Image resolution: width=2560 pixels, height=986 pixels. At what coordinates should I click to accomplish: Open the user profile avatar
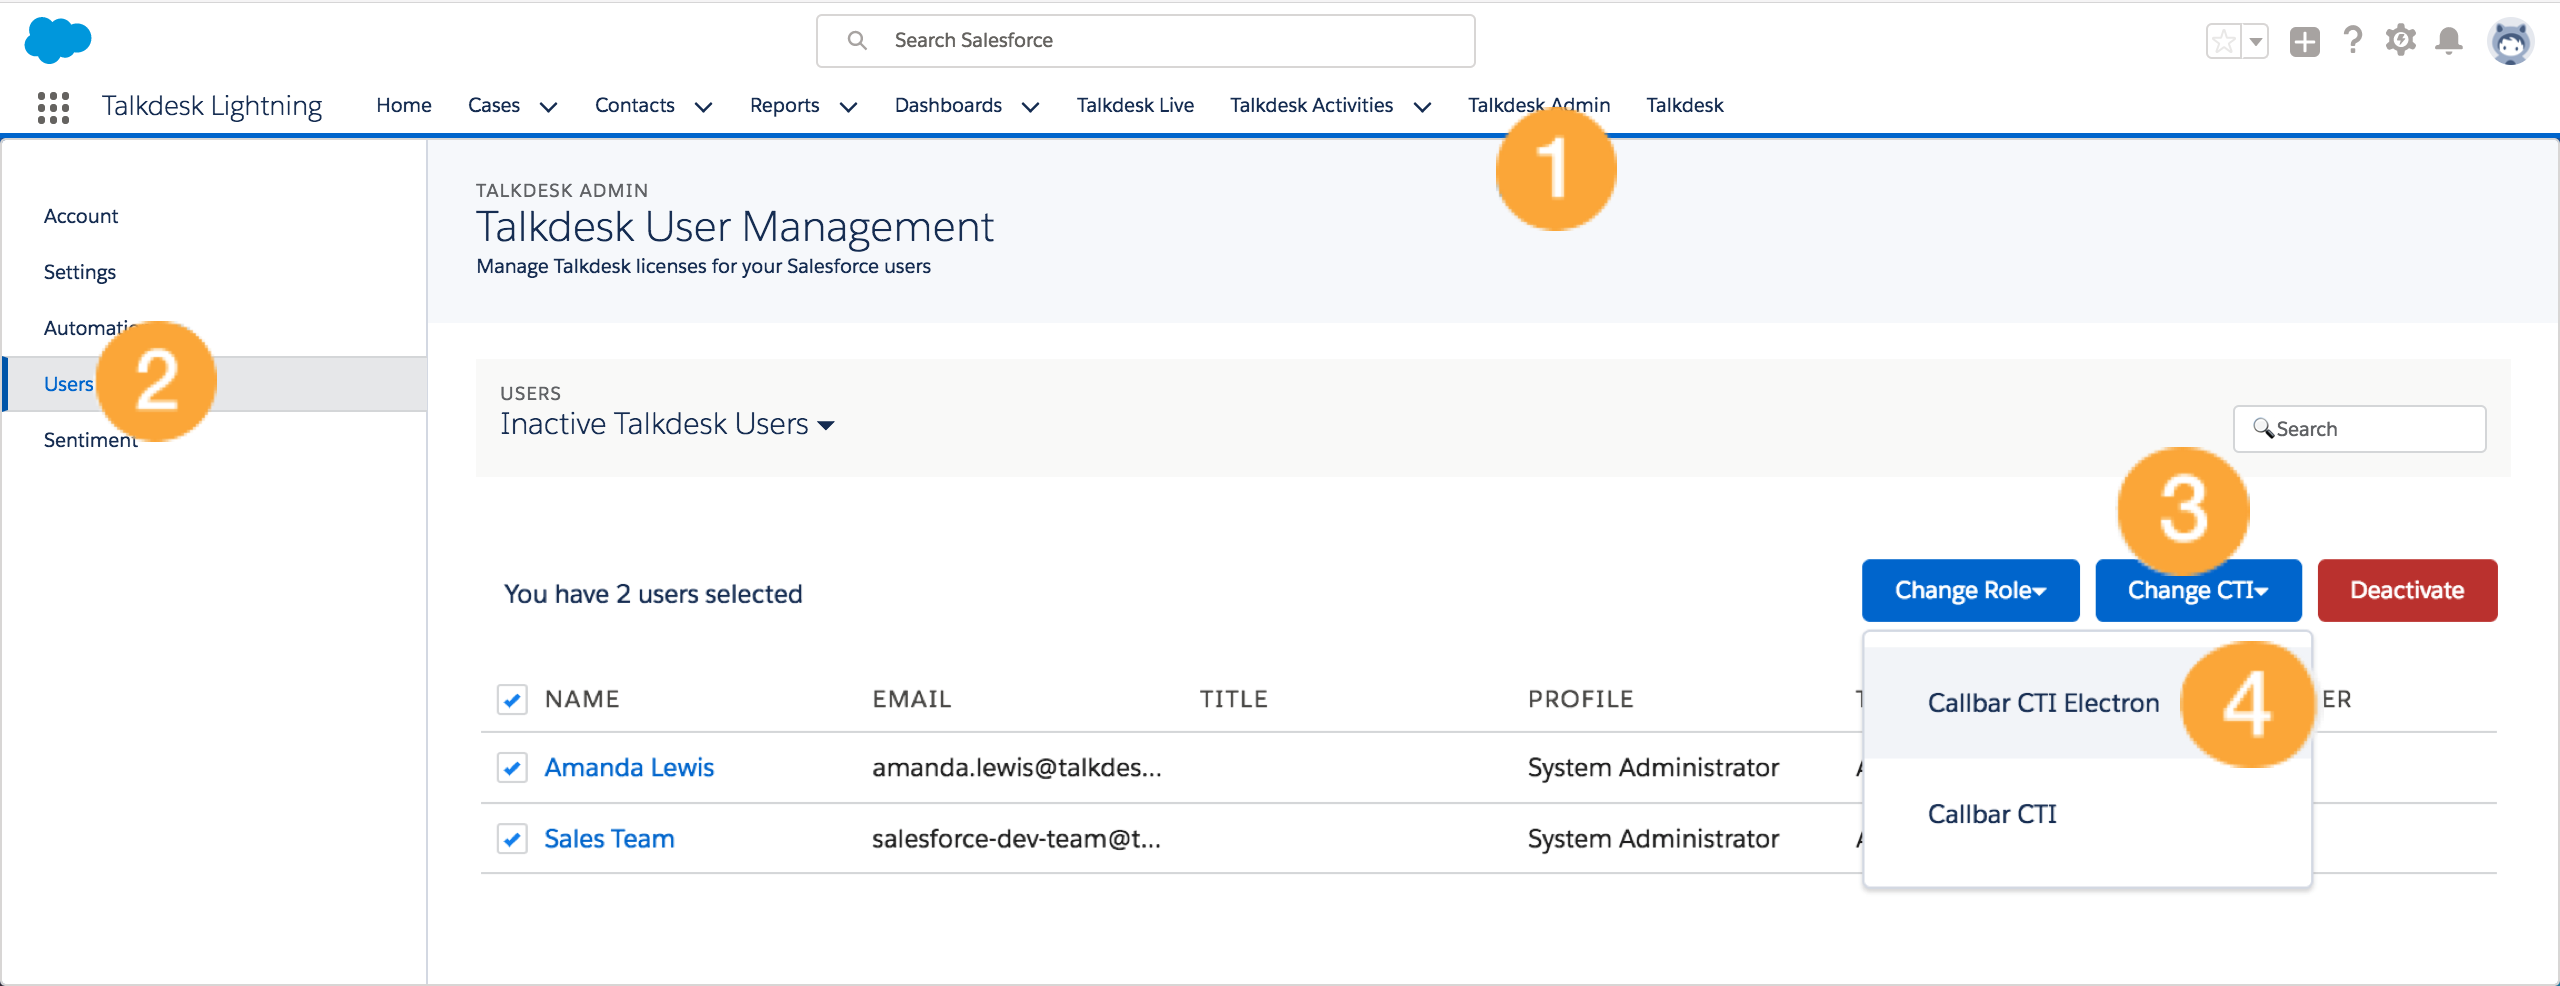2511,41
